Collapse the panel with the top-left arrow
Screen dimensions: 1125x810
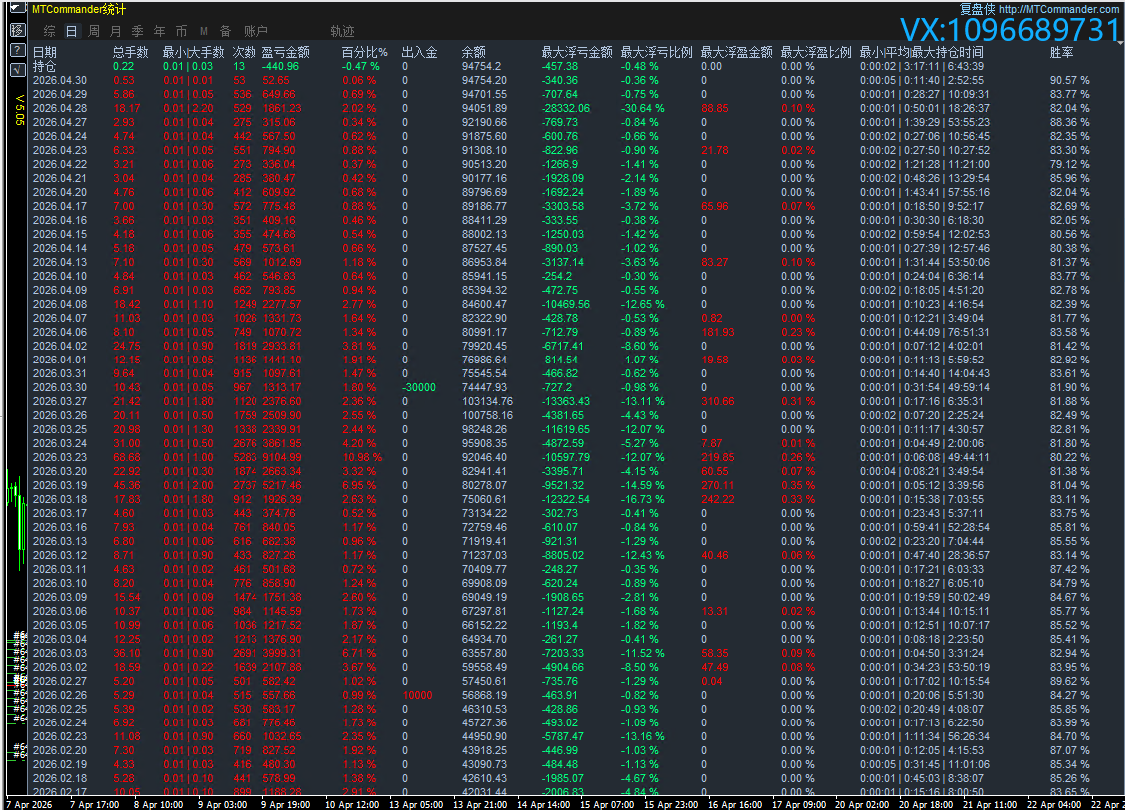[x=18, y=8]
